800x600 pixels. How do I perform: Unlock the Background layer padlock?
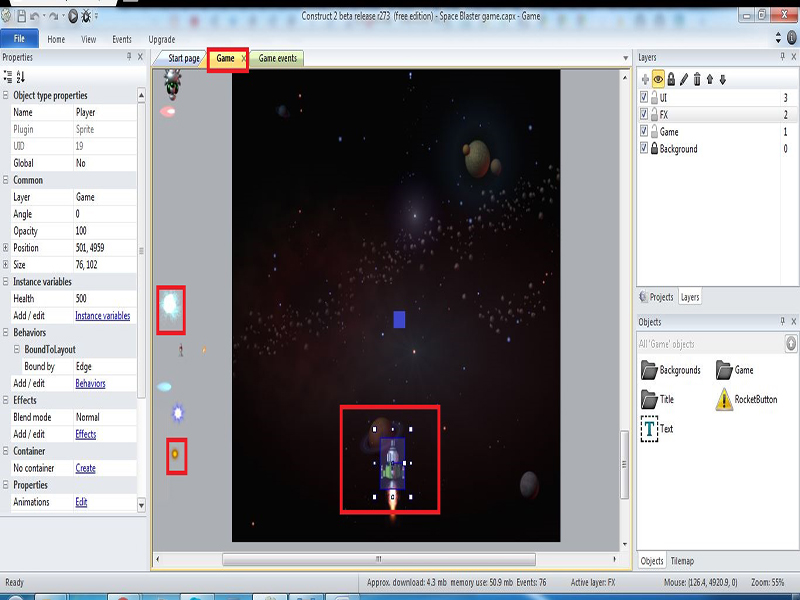[x=654, y=148]
